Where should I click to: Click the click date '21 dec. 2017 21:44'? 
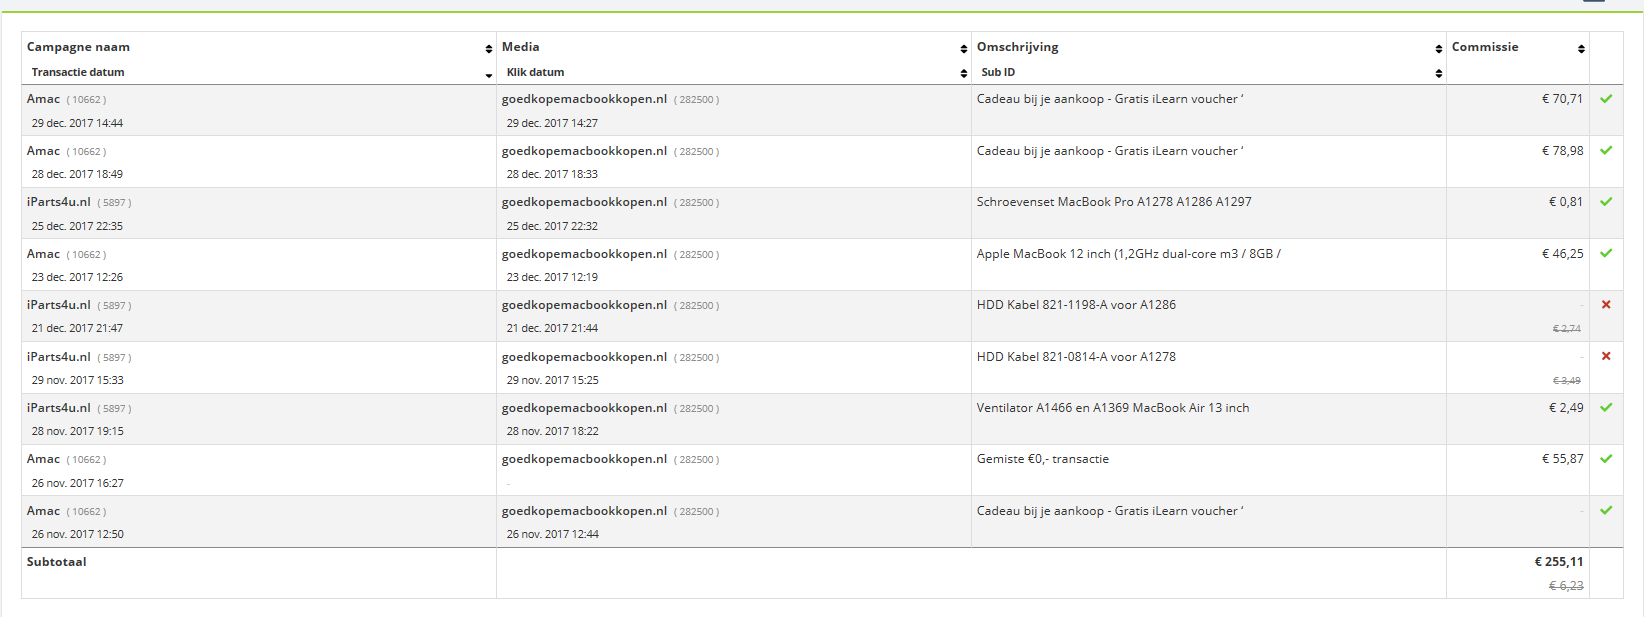point(552,328)
